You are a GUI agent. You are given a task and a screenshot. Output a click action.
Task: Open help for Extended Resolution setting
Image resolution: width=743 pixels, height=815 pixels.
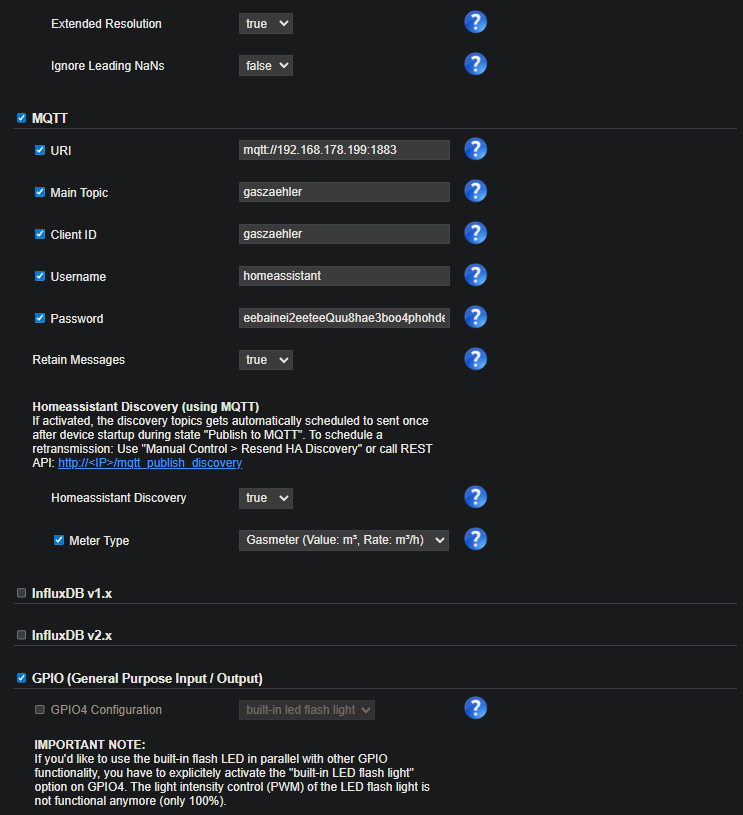[x=476, y=22]
